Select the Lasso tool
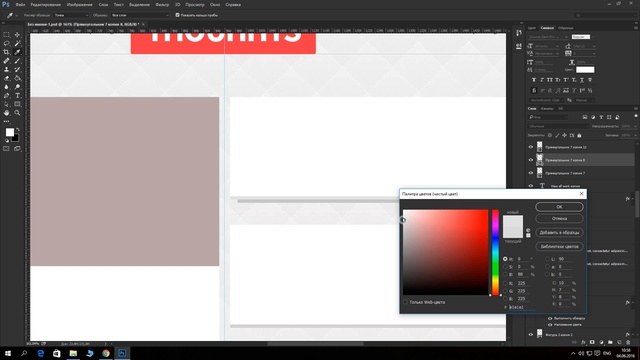 click(7, 43)
